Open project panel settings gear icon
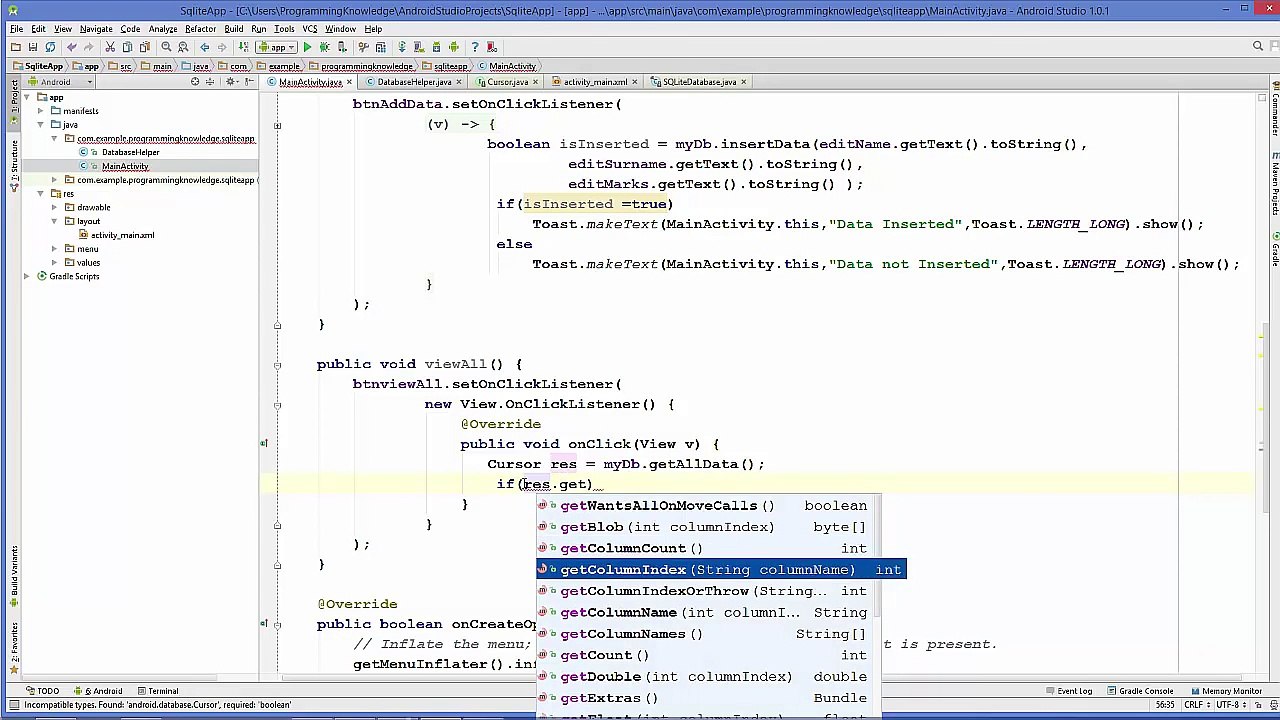Screen dimensions: 1280x720 pos(230,82)
